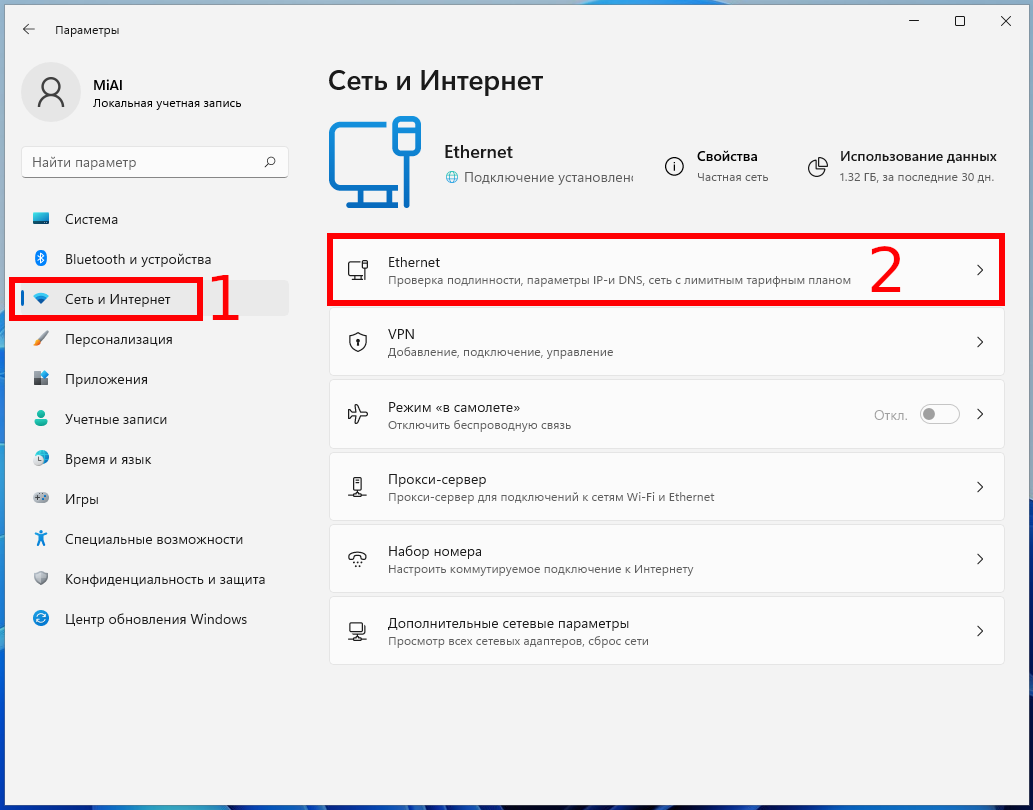1033x810 pixels.
Task: Expand Дополнительные сетевые параметры chevron
Action: click(980, 631)
